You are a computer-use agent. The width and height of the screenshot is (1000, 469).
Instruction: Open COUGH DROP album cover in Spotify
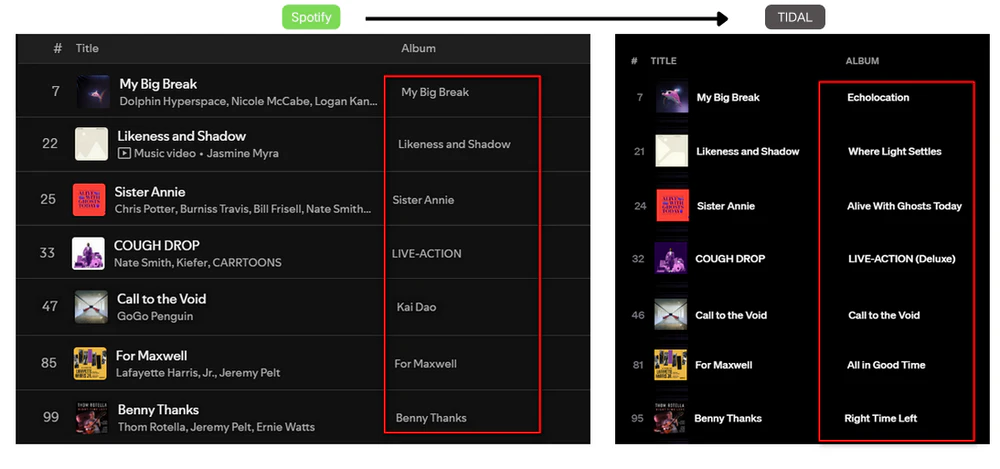(x=88, y=253)
